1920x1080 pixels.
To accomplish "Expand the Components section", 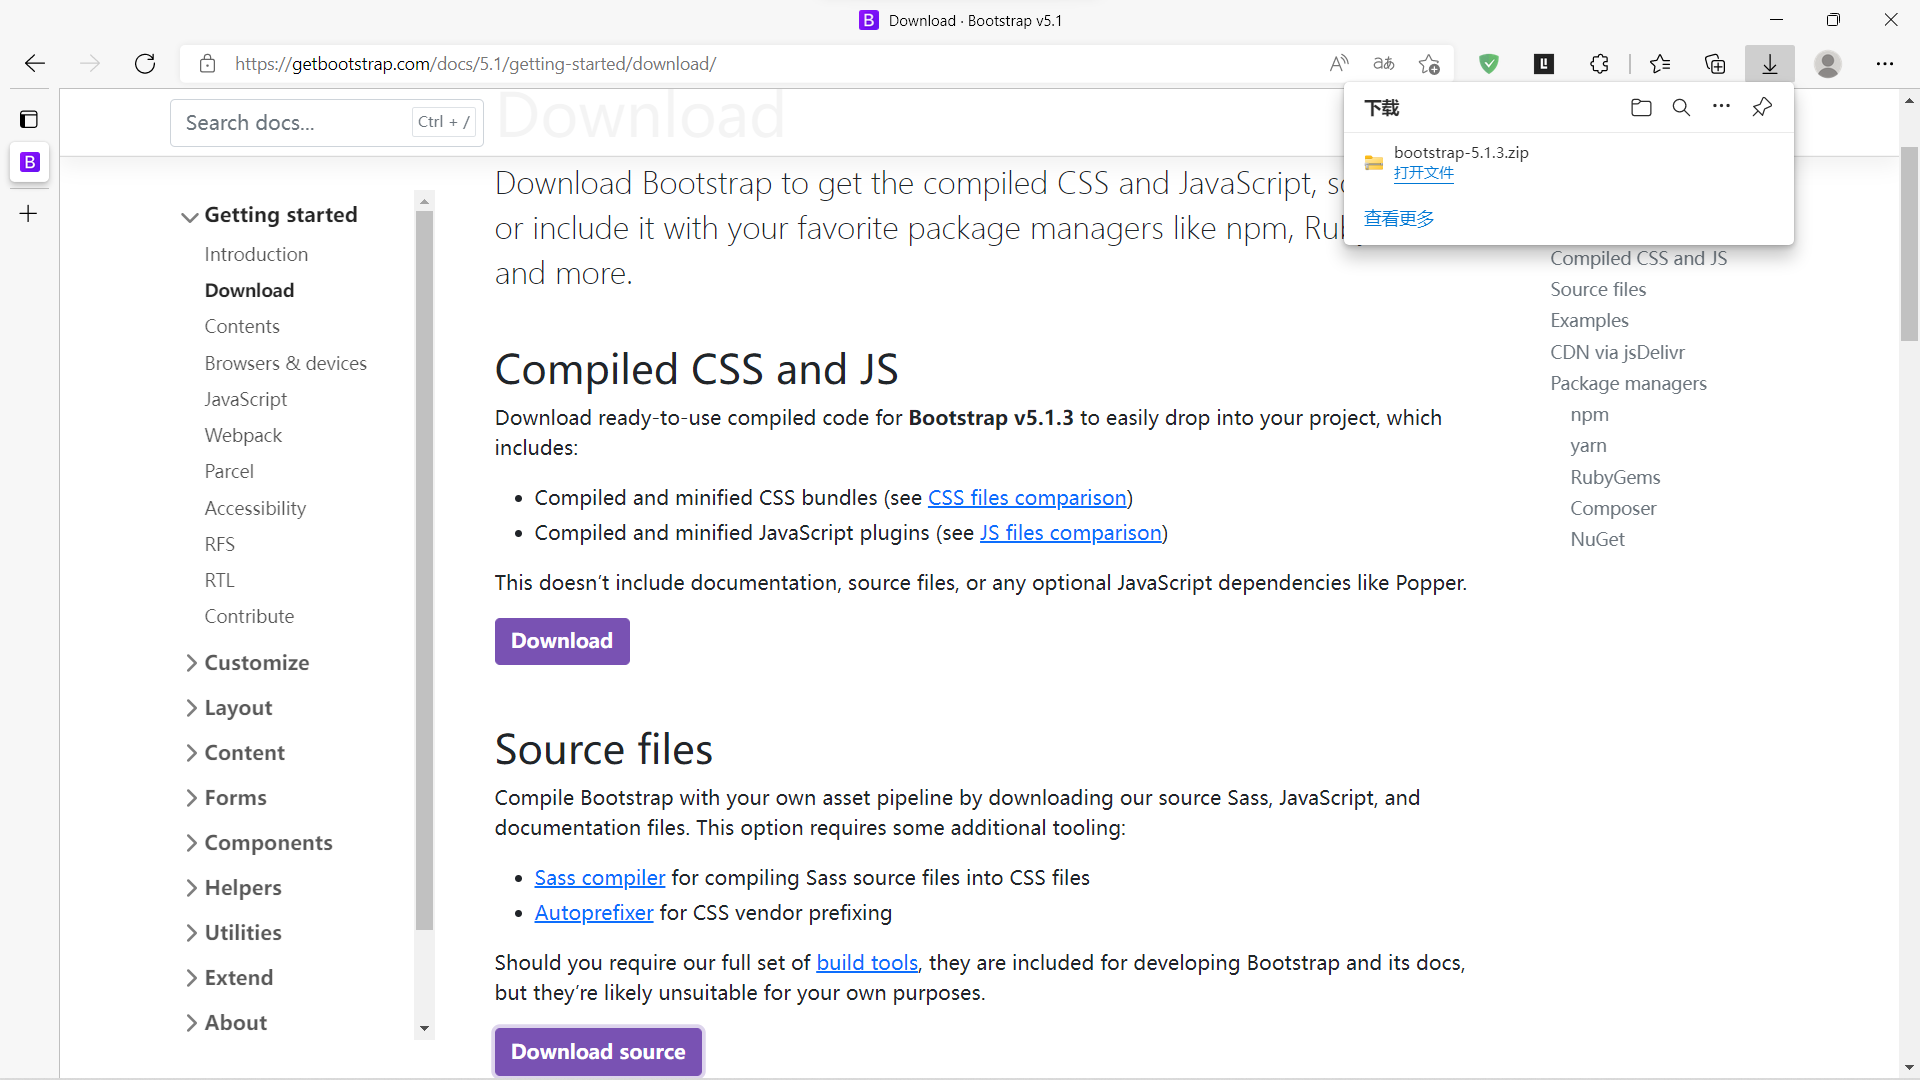I will (x=267, y=843).
